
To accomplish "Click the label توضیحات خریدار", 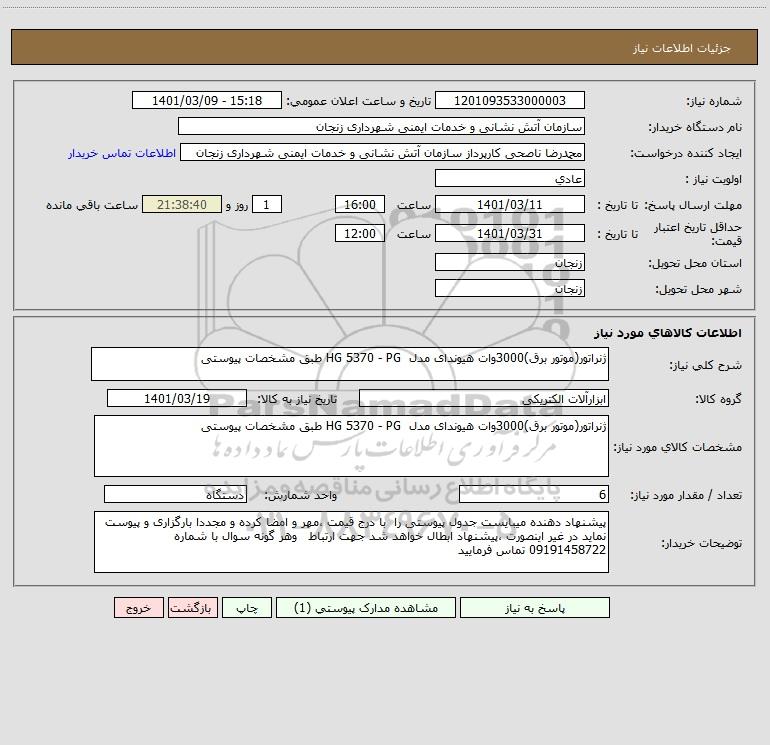I will [701, 544].
